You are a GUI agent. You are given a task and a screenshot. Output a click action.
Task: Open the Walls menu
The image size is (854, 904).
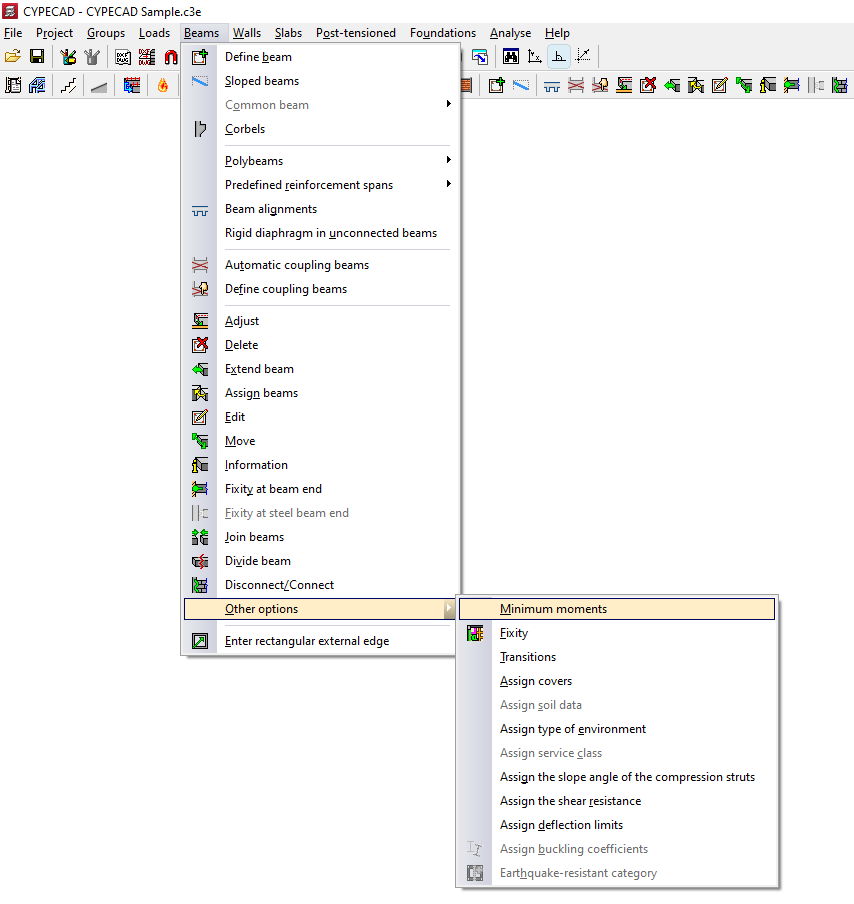(247, 33)
